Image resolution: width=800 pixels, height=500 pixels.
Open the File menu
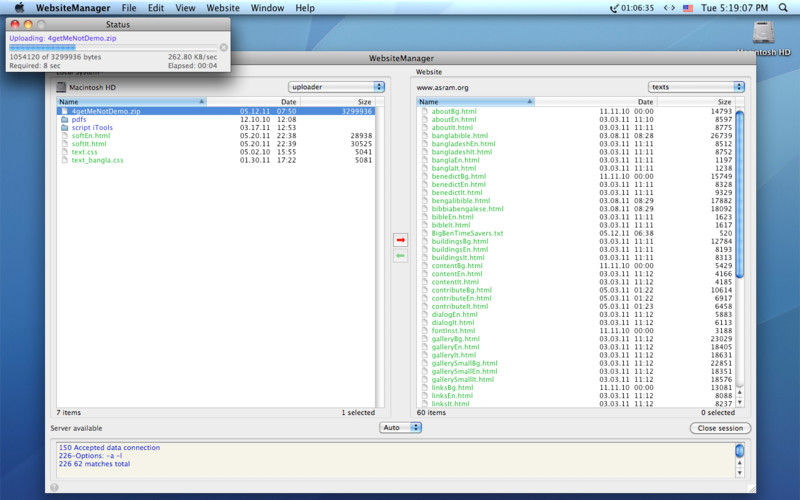[129, 8]
